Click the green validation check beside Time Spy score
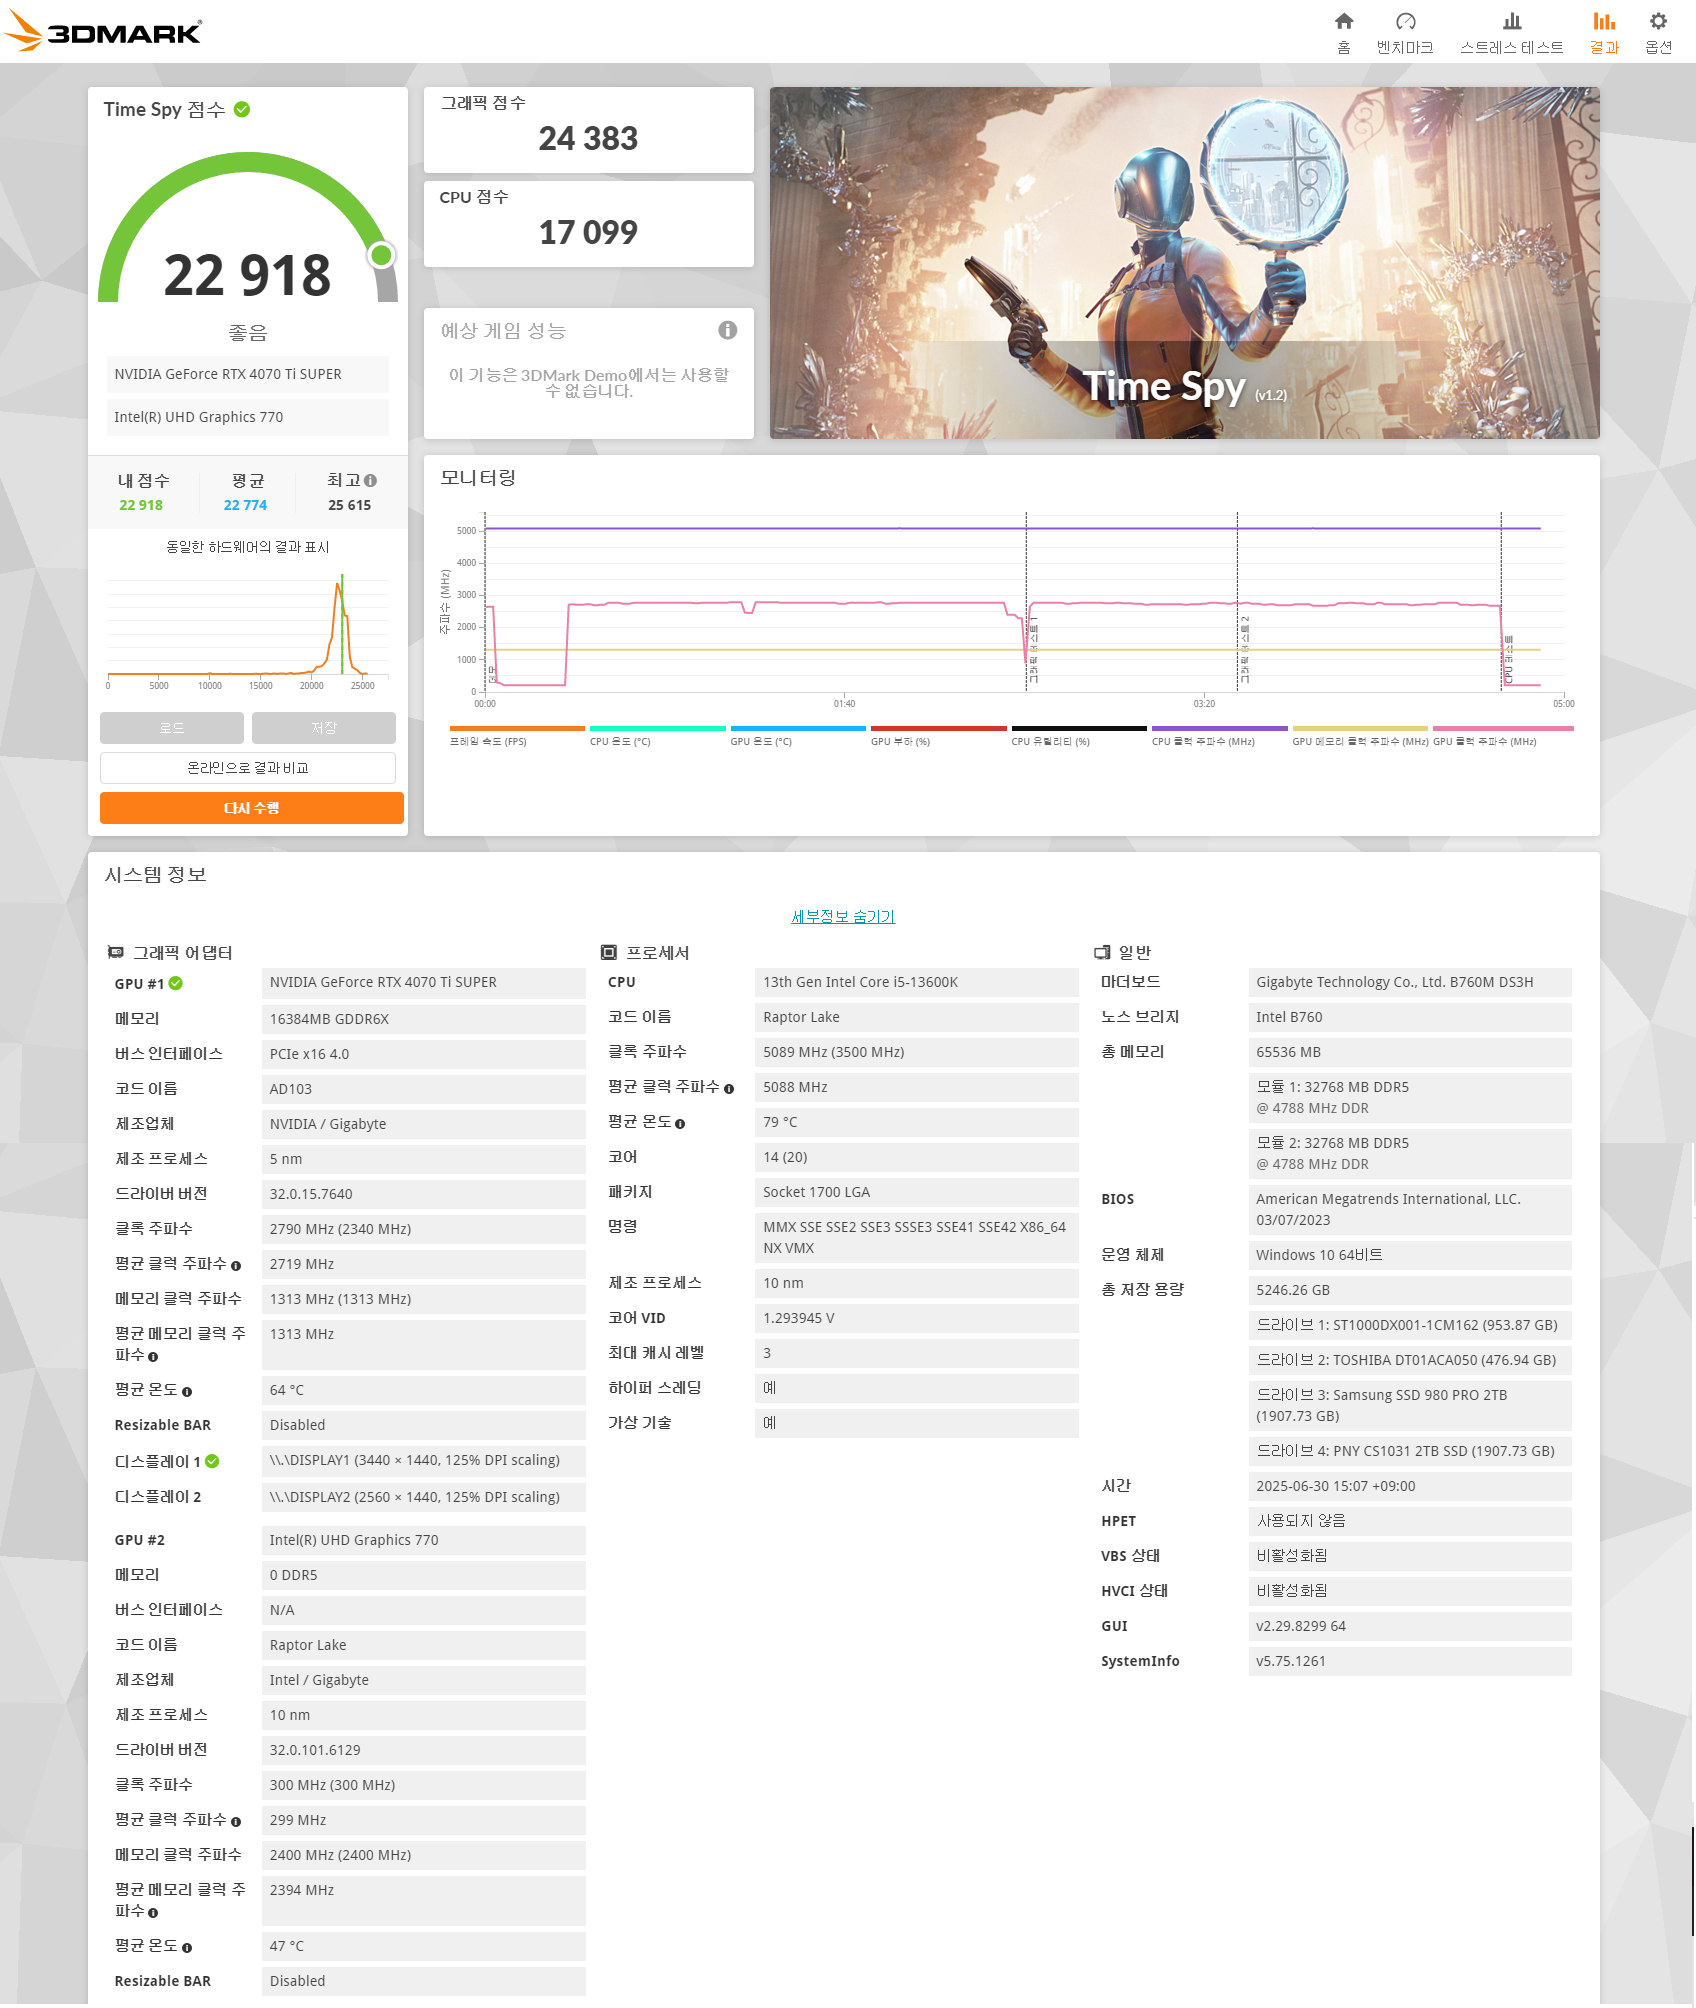1696x2008 pixels. (x=242, y=110)
